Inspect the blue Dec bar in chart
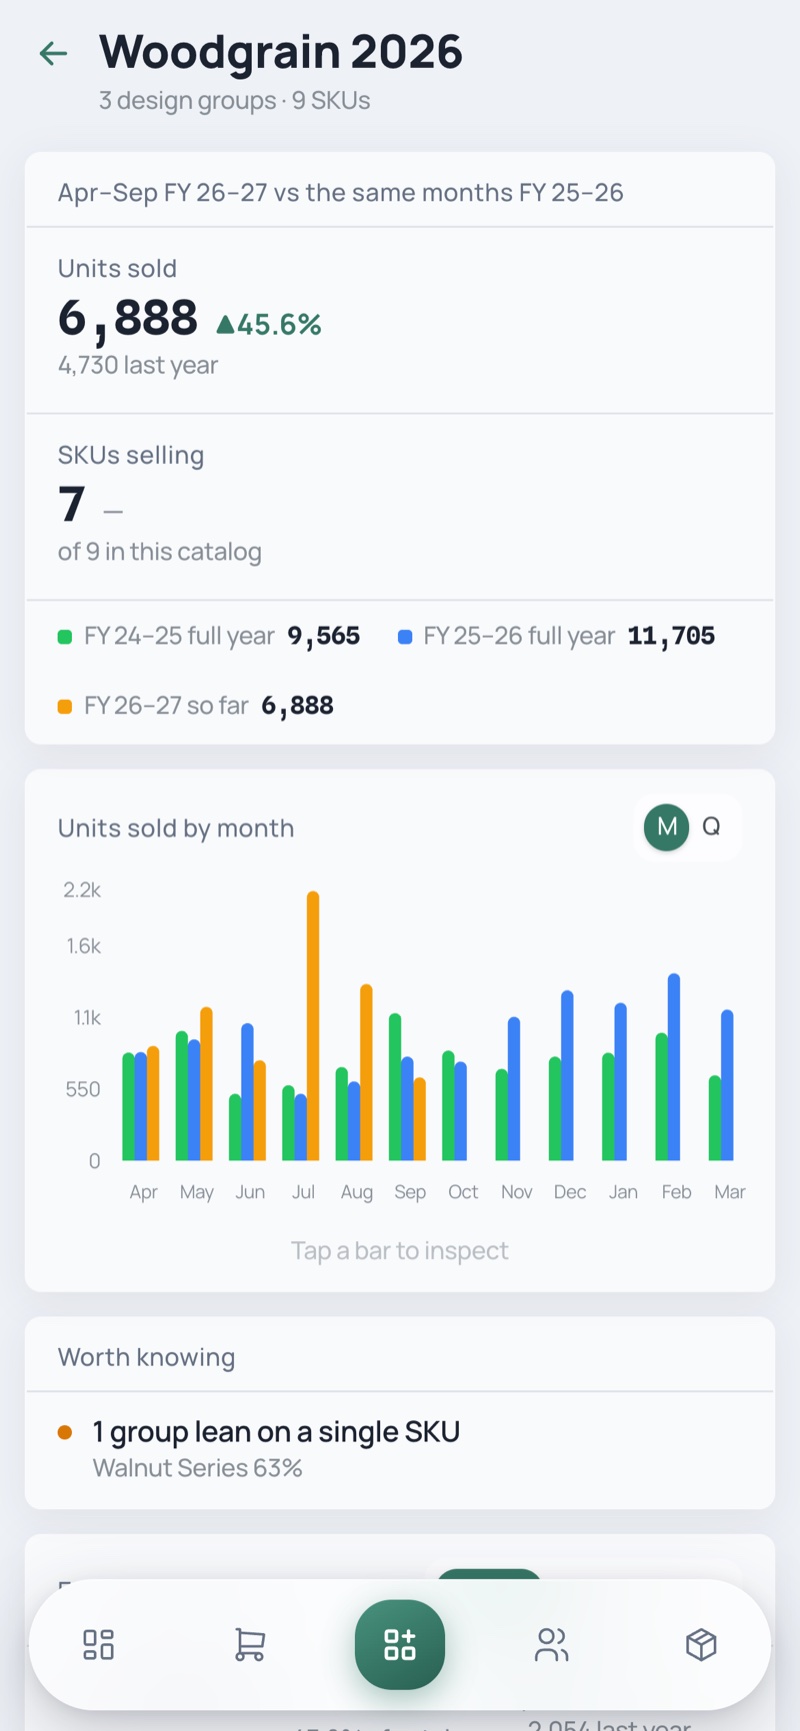 coord(567,1075)
